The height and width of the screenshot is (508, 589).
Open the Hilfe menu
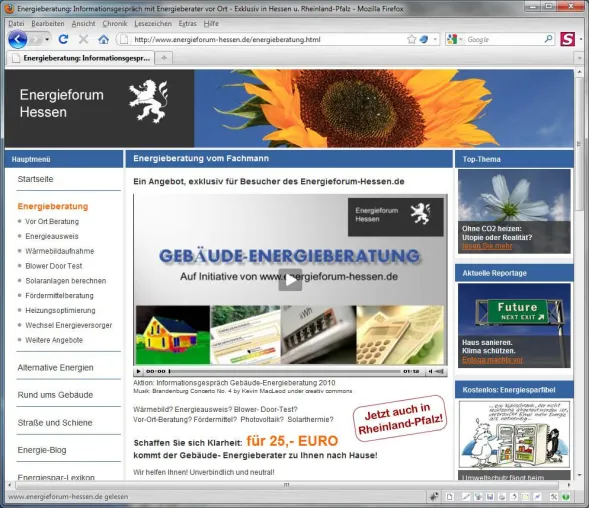pyautogui.click(x=211, y=24)
